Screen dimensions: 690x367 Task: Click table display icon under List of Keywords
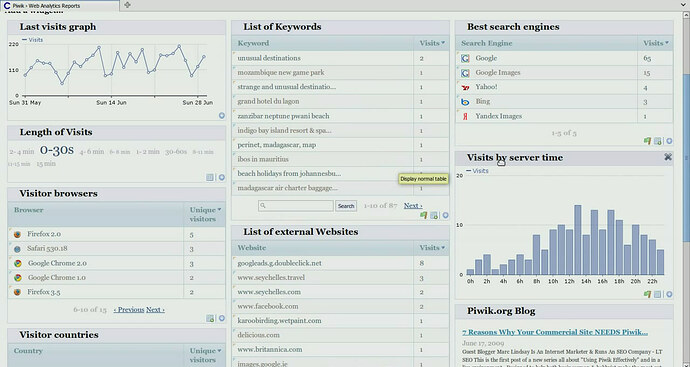[434, 216]
